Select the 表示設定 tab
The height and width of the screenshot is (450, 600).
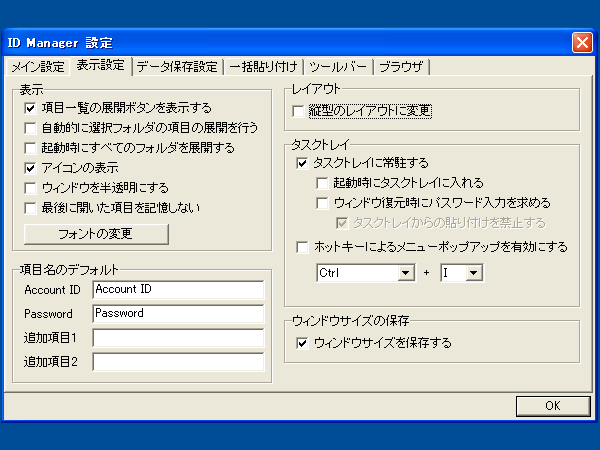101,65
